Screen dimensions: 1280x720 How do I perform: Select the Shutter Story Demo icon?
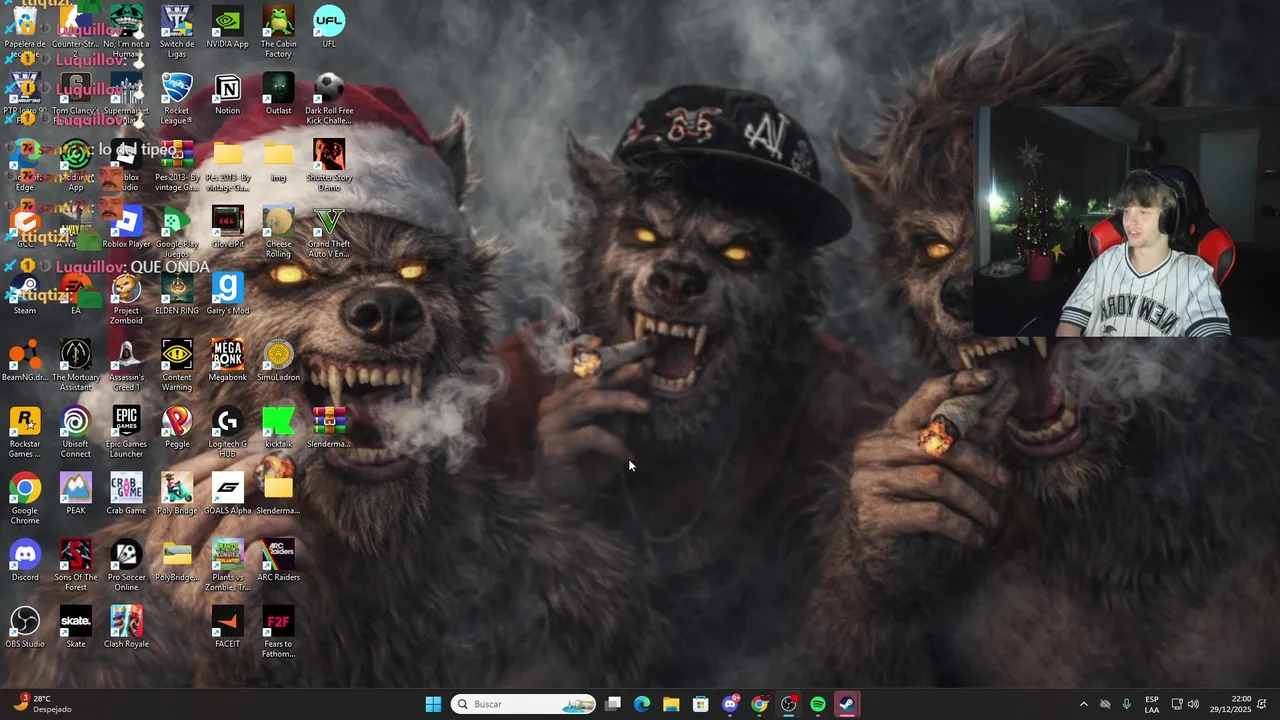(329, 165)
